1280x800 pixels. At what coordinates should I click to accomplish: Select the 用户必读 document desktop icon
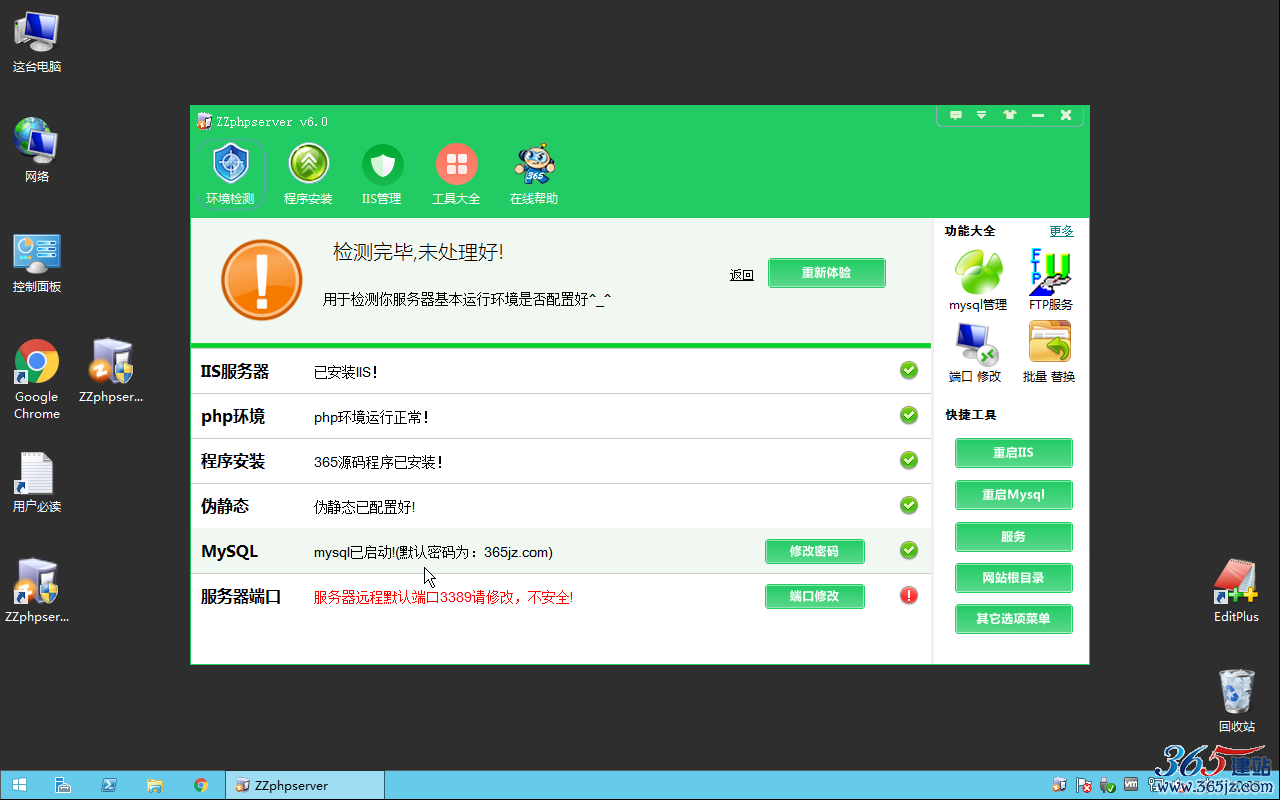pos(37,482)
